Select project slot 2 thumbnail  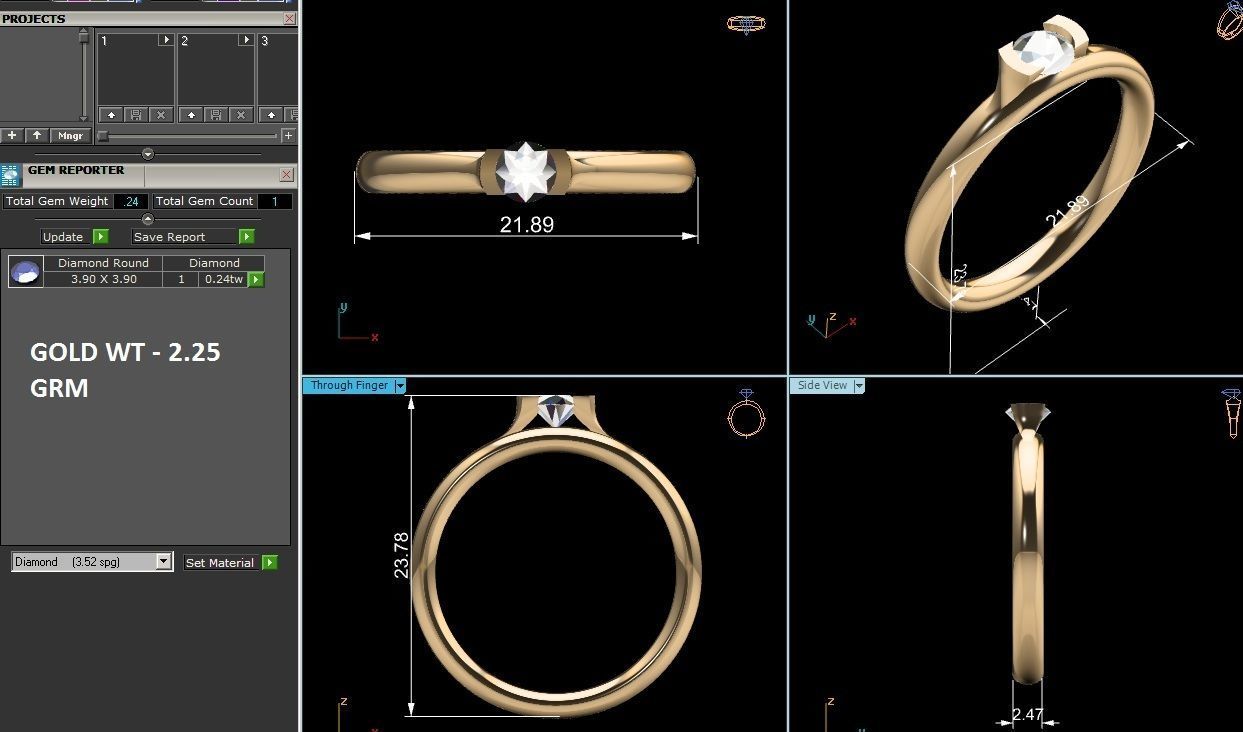pyautogui.click(x=216, y=76)
